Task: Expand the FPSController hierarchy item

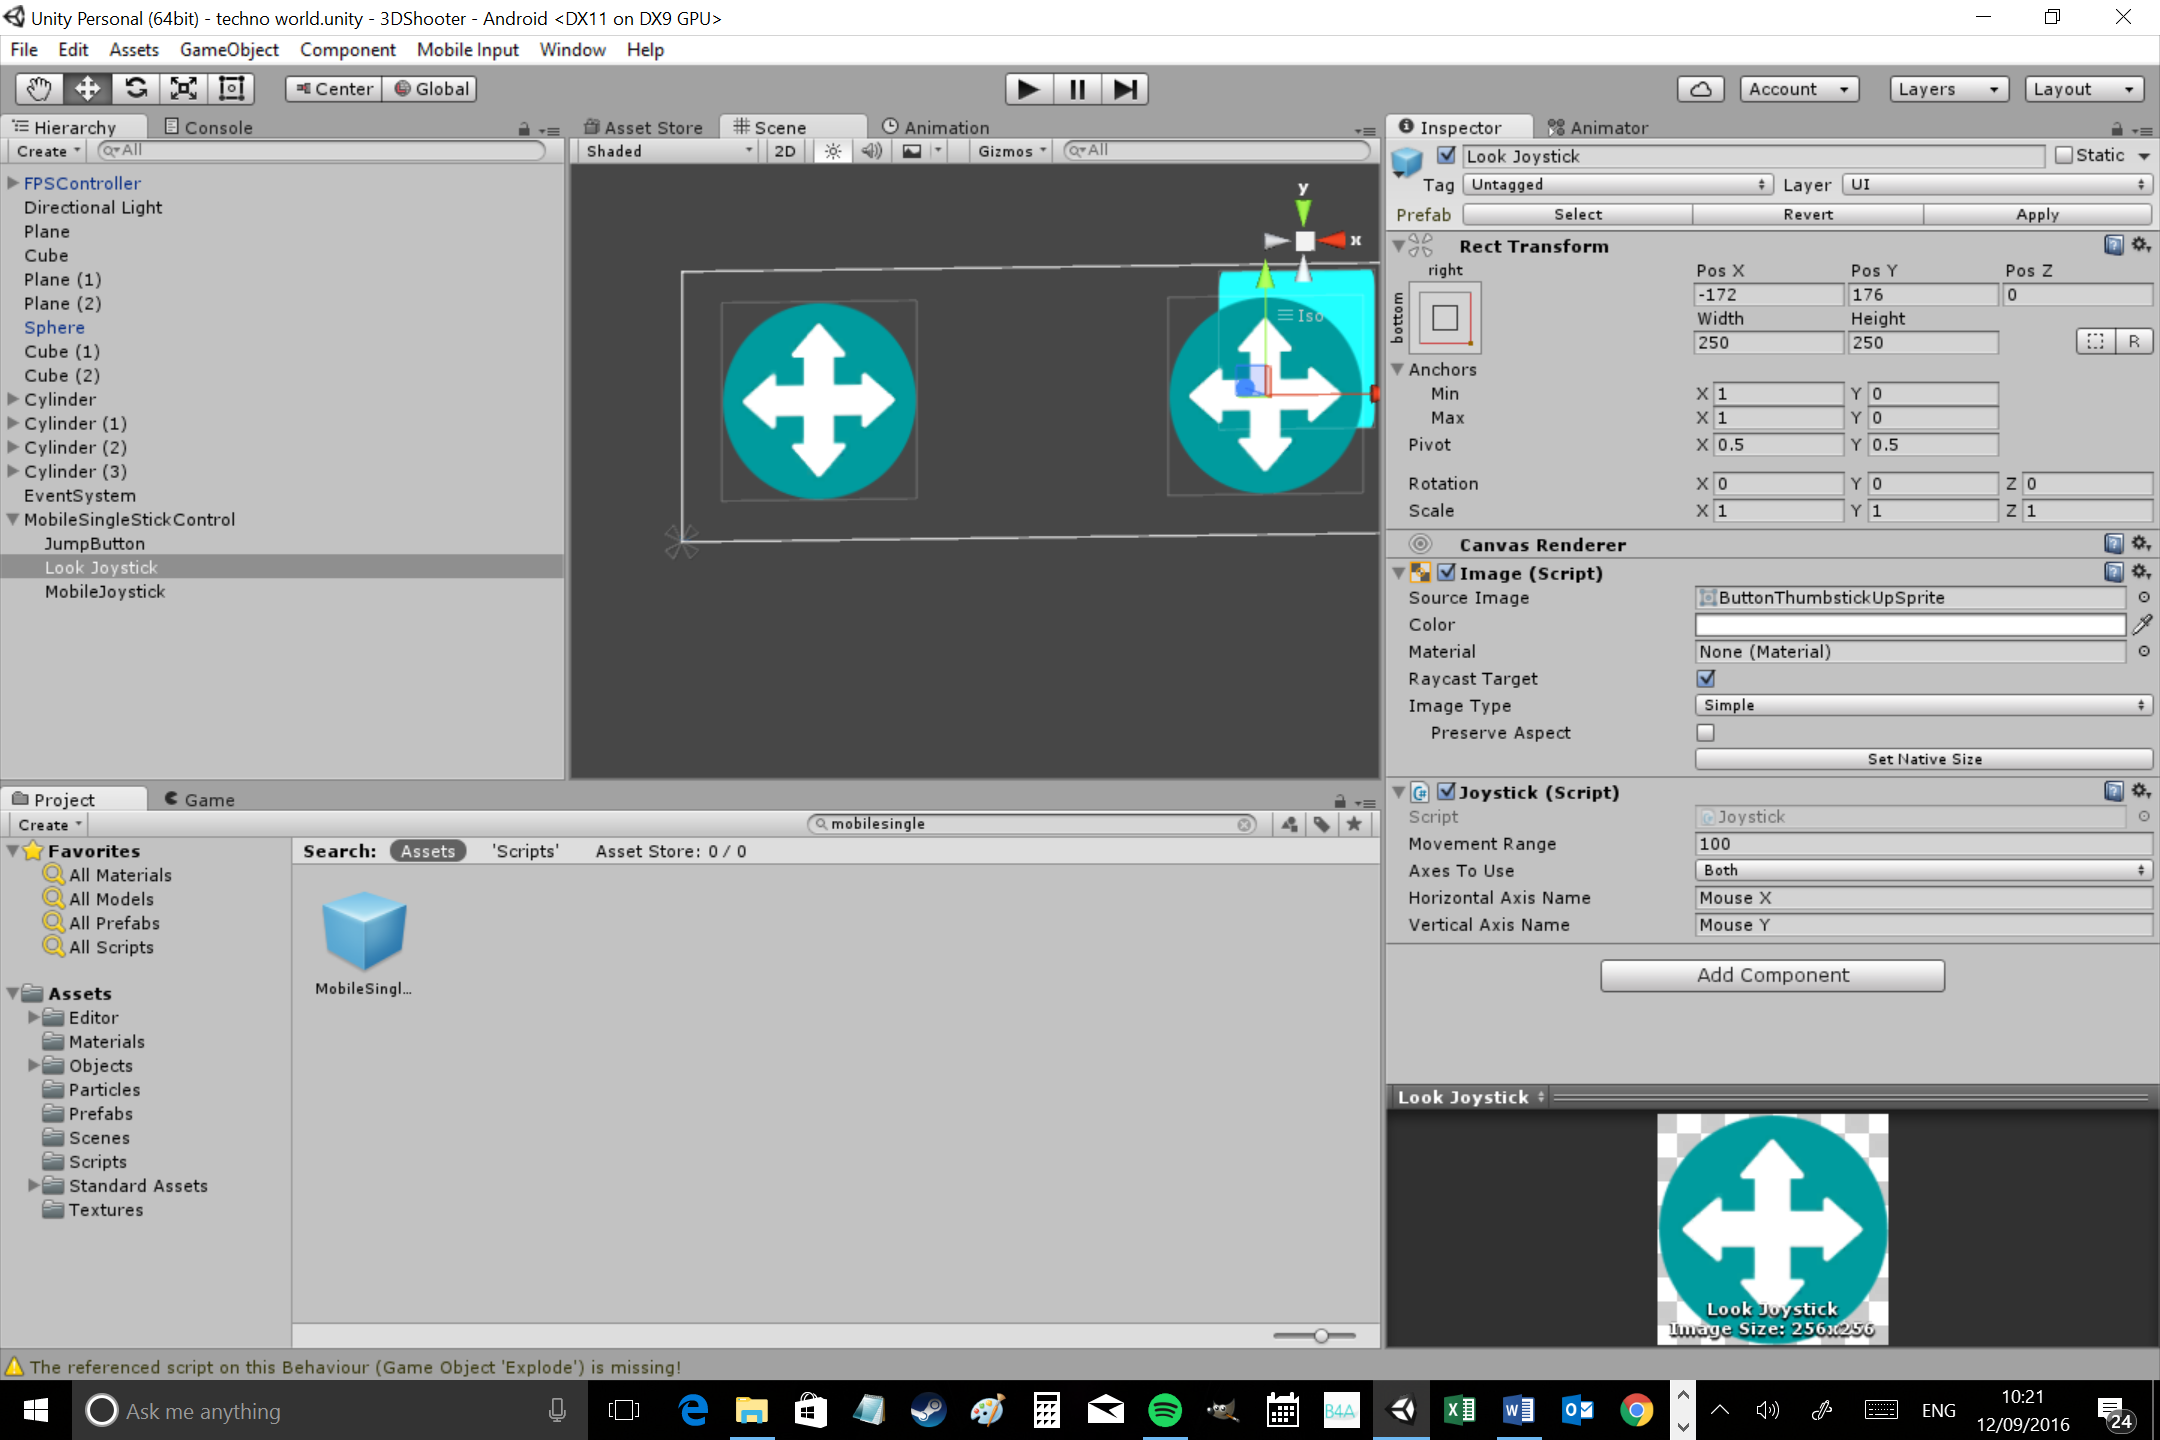Action: click(x=13, y=183)
